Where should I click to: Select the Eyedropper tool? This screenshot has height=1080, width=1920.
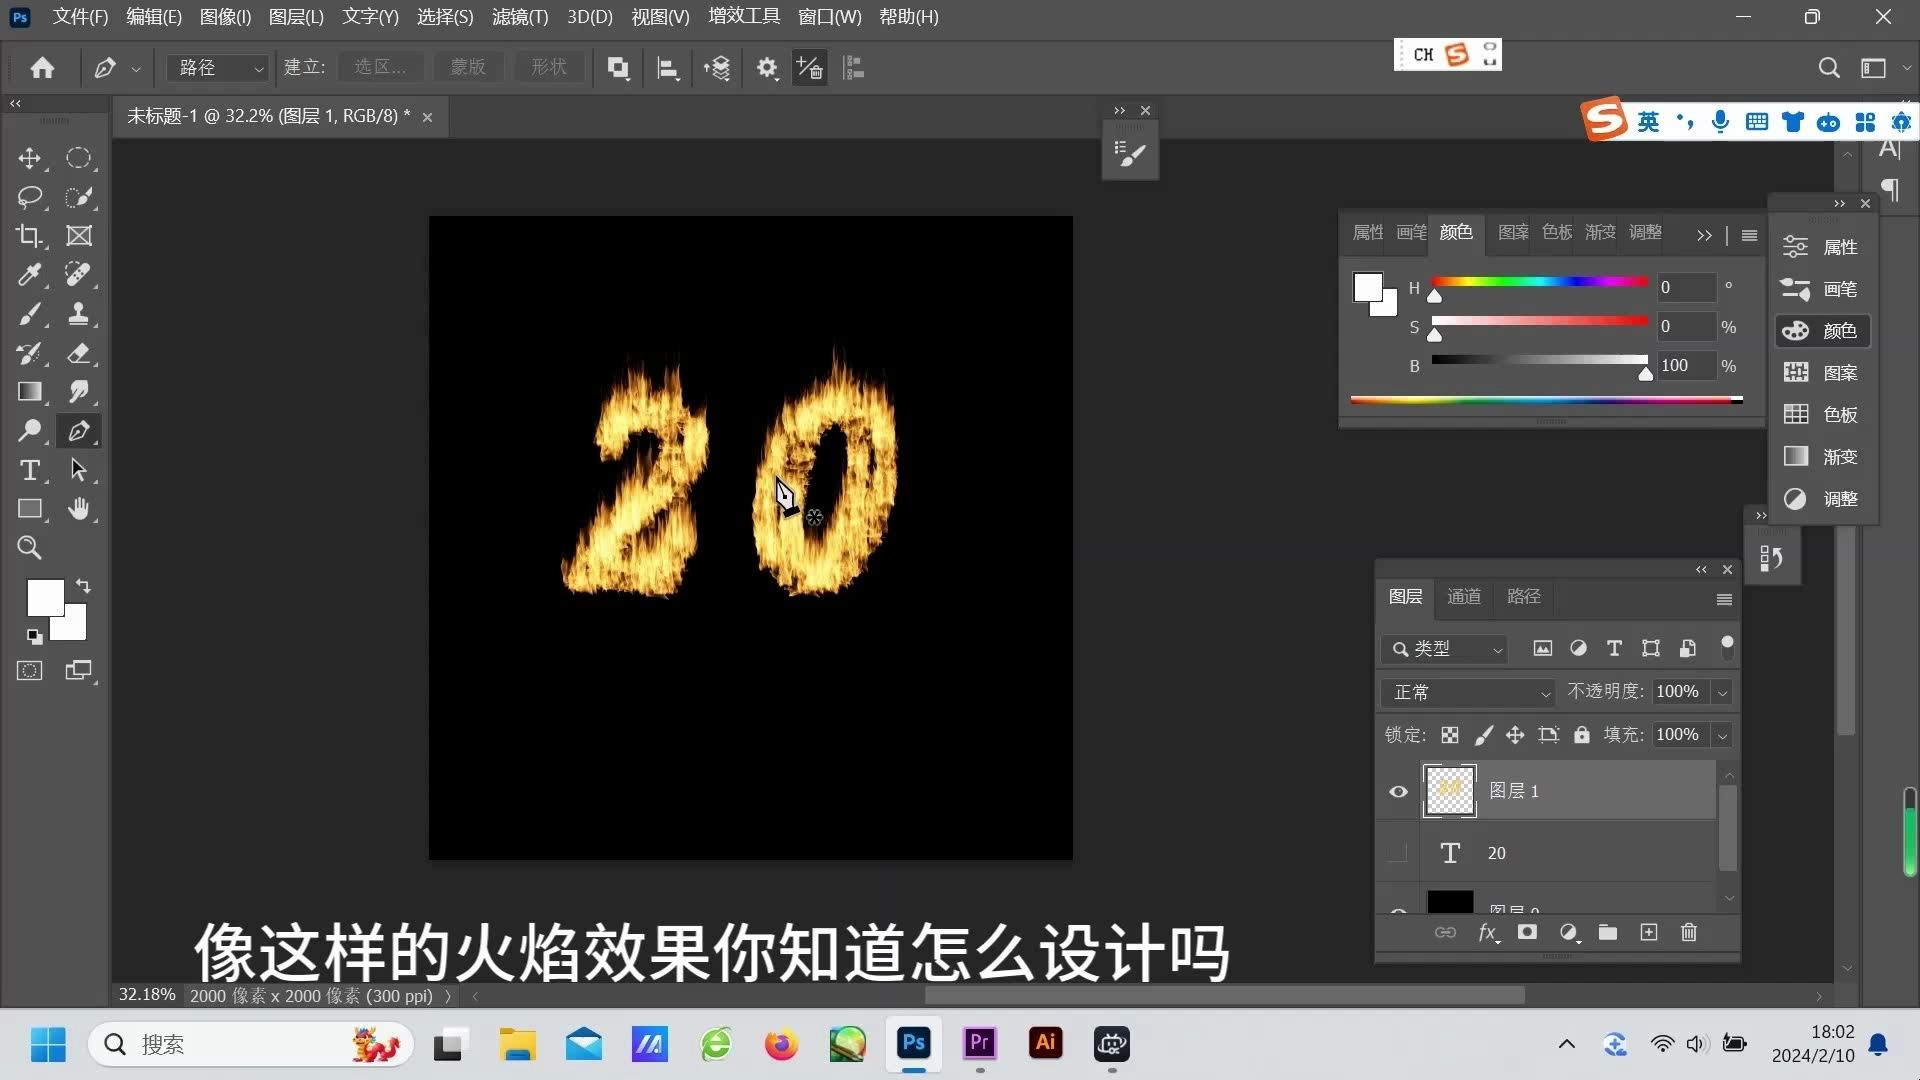[30, 275]
